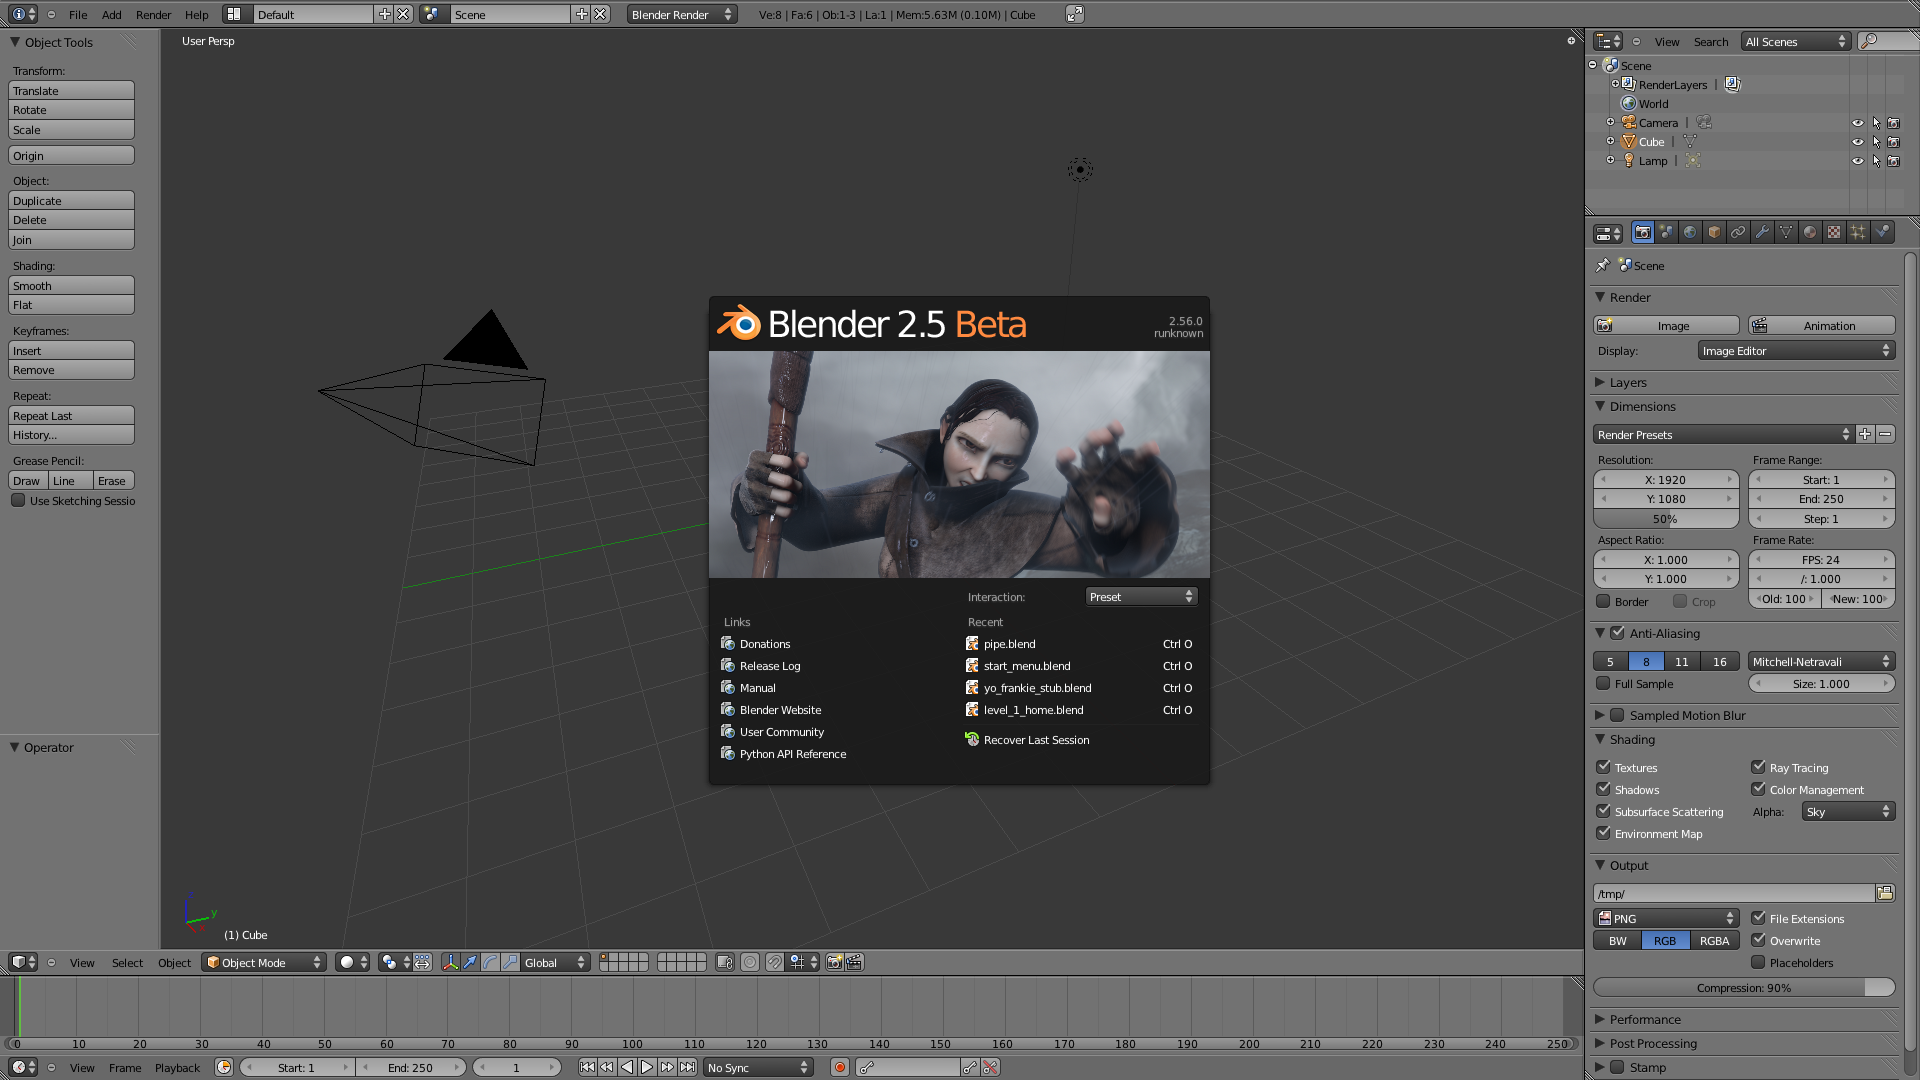Open the Mitchell-Netravali filter dropdown
Image resolution: width=1920 pixels, height=1080 pixels.
pos(1821,661)
